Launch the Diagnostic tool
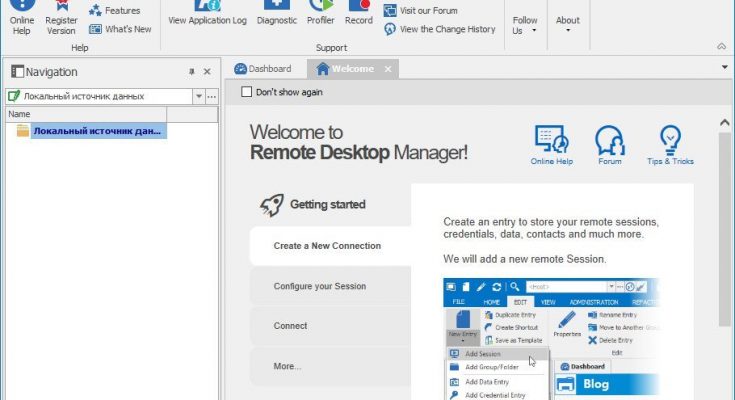 tap(276, 14)
